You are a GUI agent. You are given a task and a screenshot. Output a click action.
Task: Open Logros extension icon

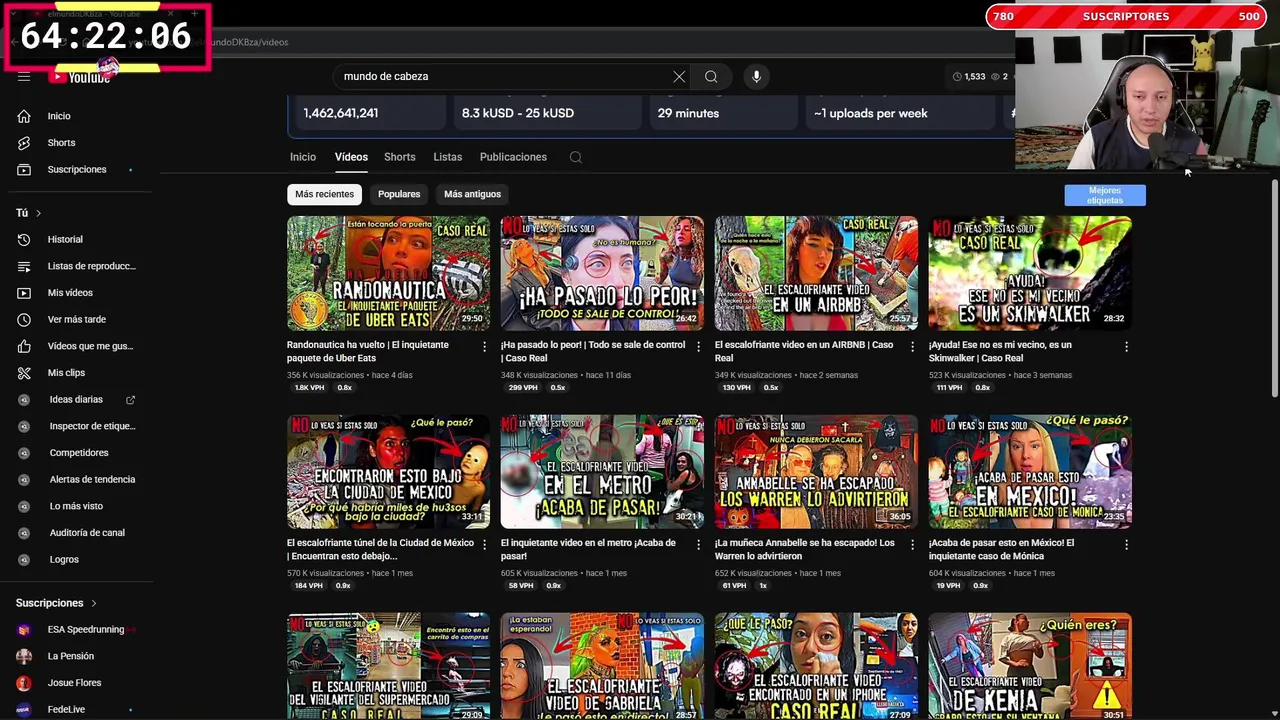(x=25, y=559)
